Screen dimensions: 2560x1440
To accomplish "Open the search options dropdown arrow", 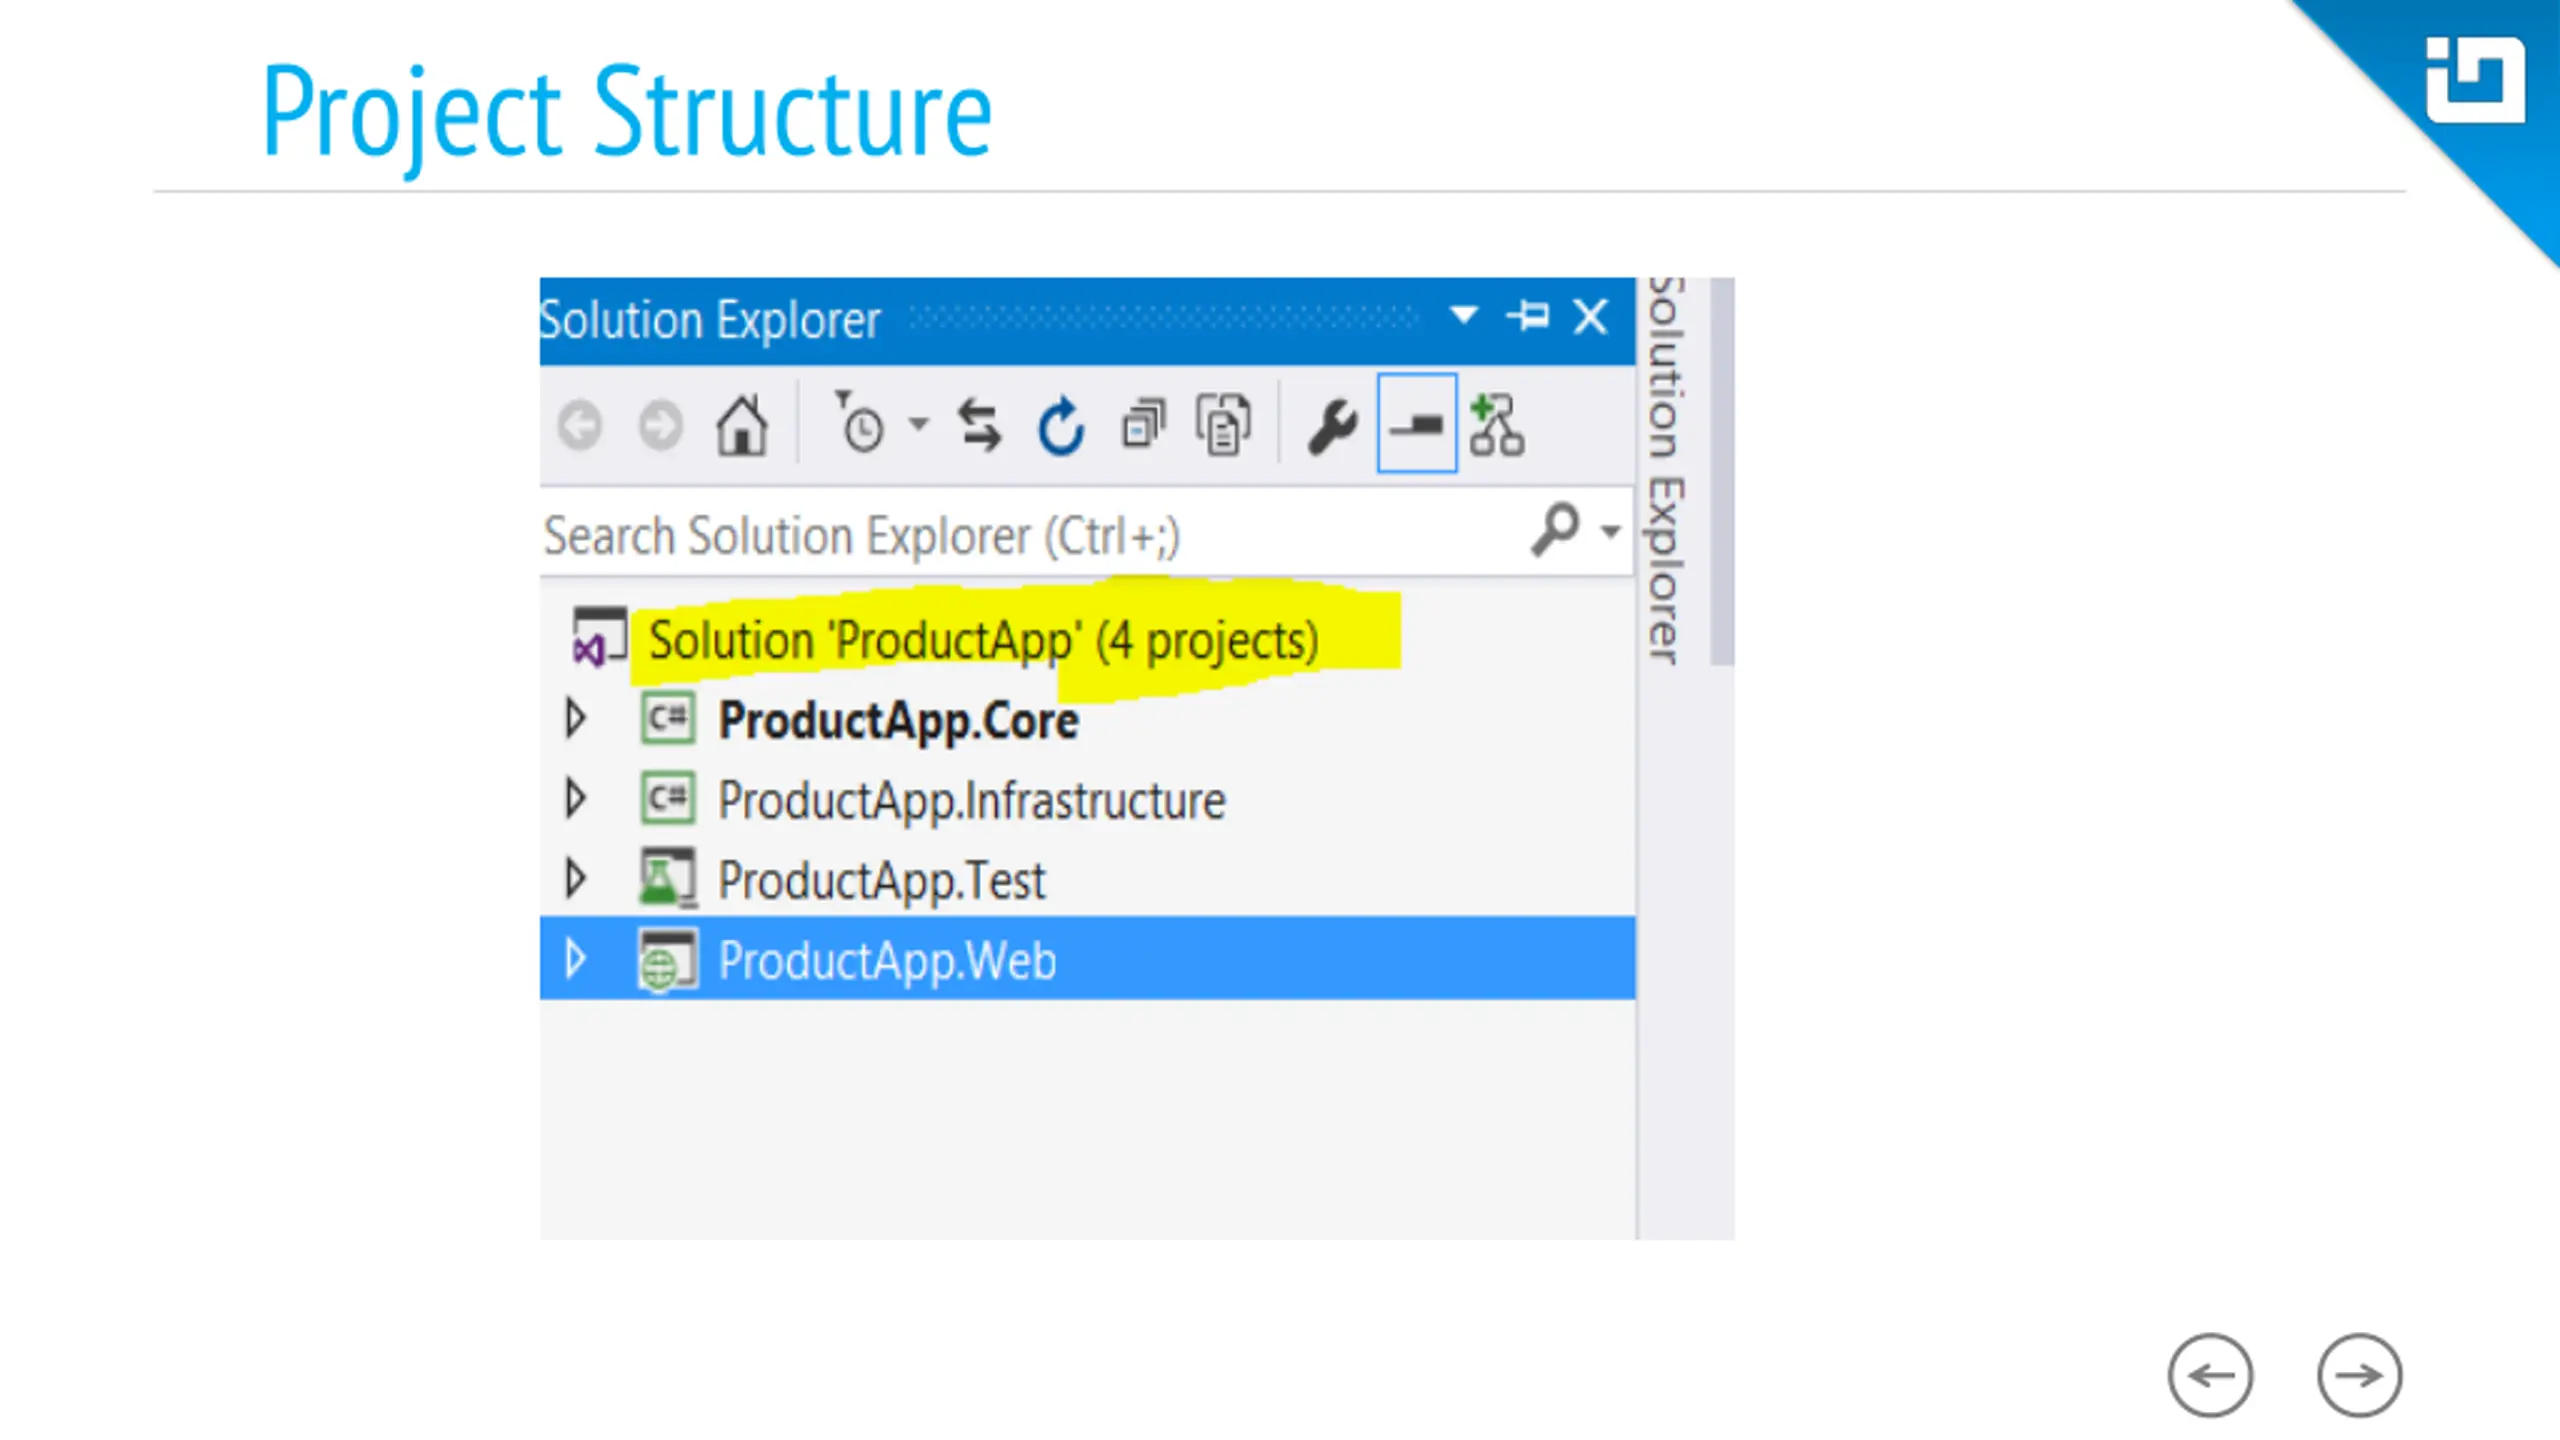I will 1610,531.
